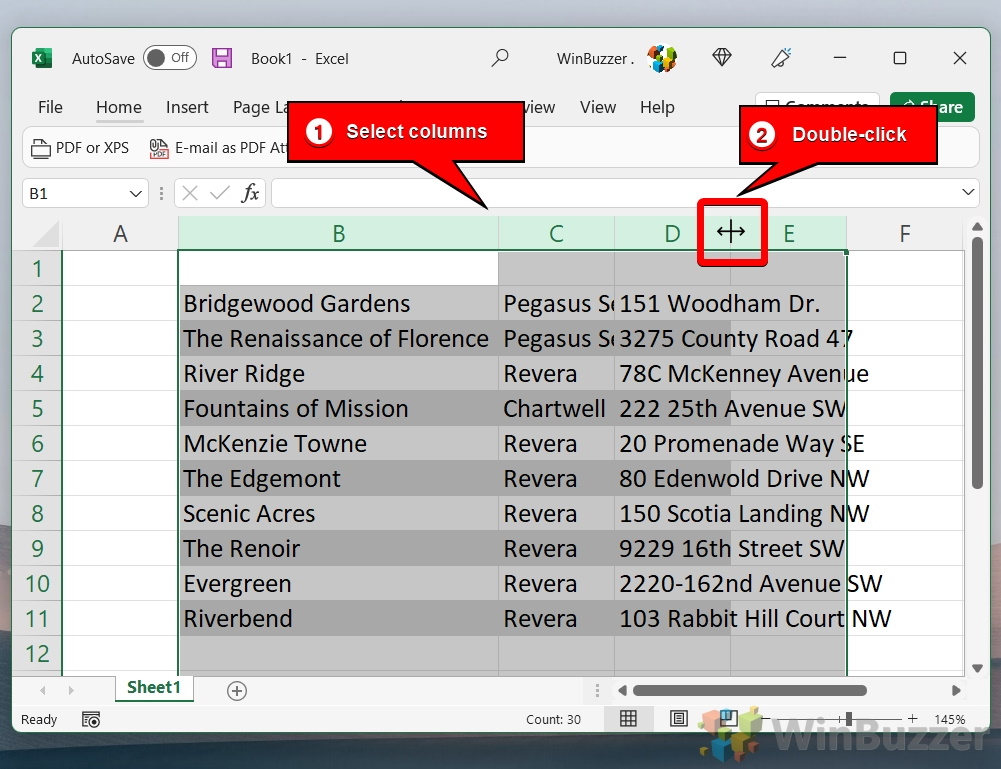The width and height of the screenshot is (1001, 769).
Task: Click the Insert Function fx icon
Action: point(250,193)
